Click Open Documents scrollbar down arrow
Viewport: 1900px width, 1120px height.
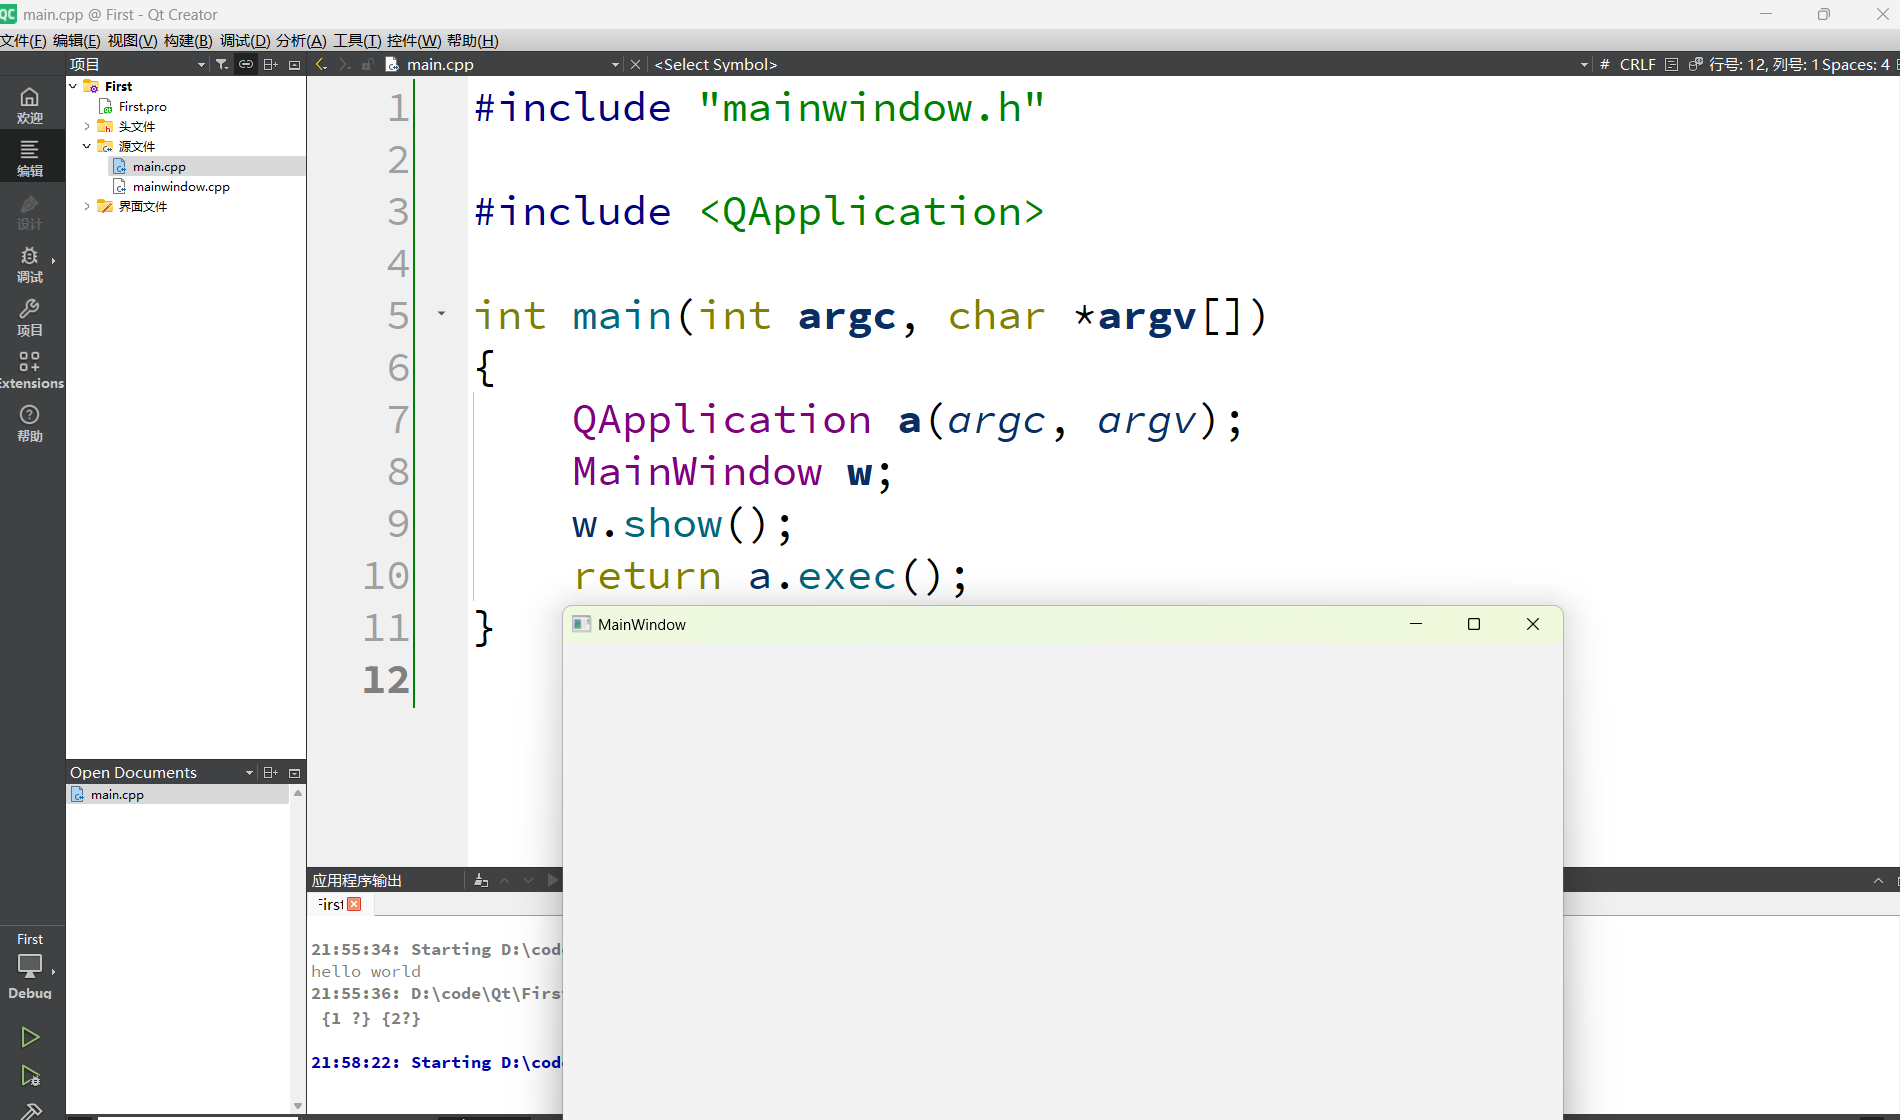point(298,1106)
